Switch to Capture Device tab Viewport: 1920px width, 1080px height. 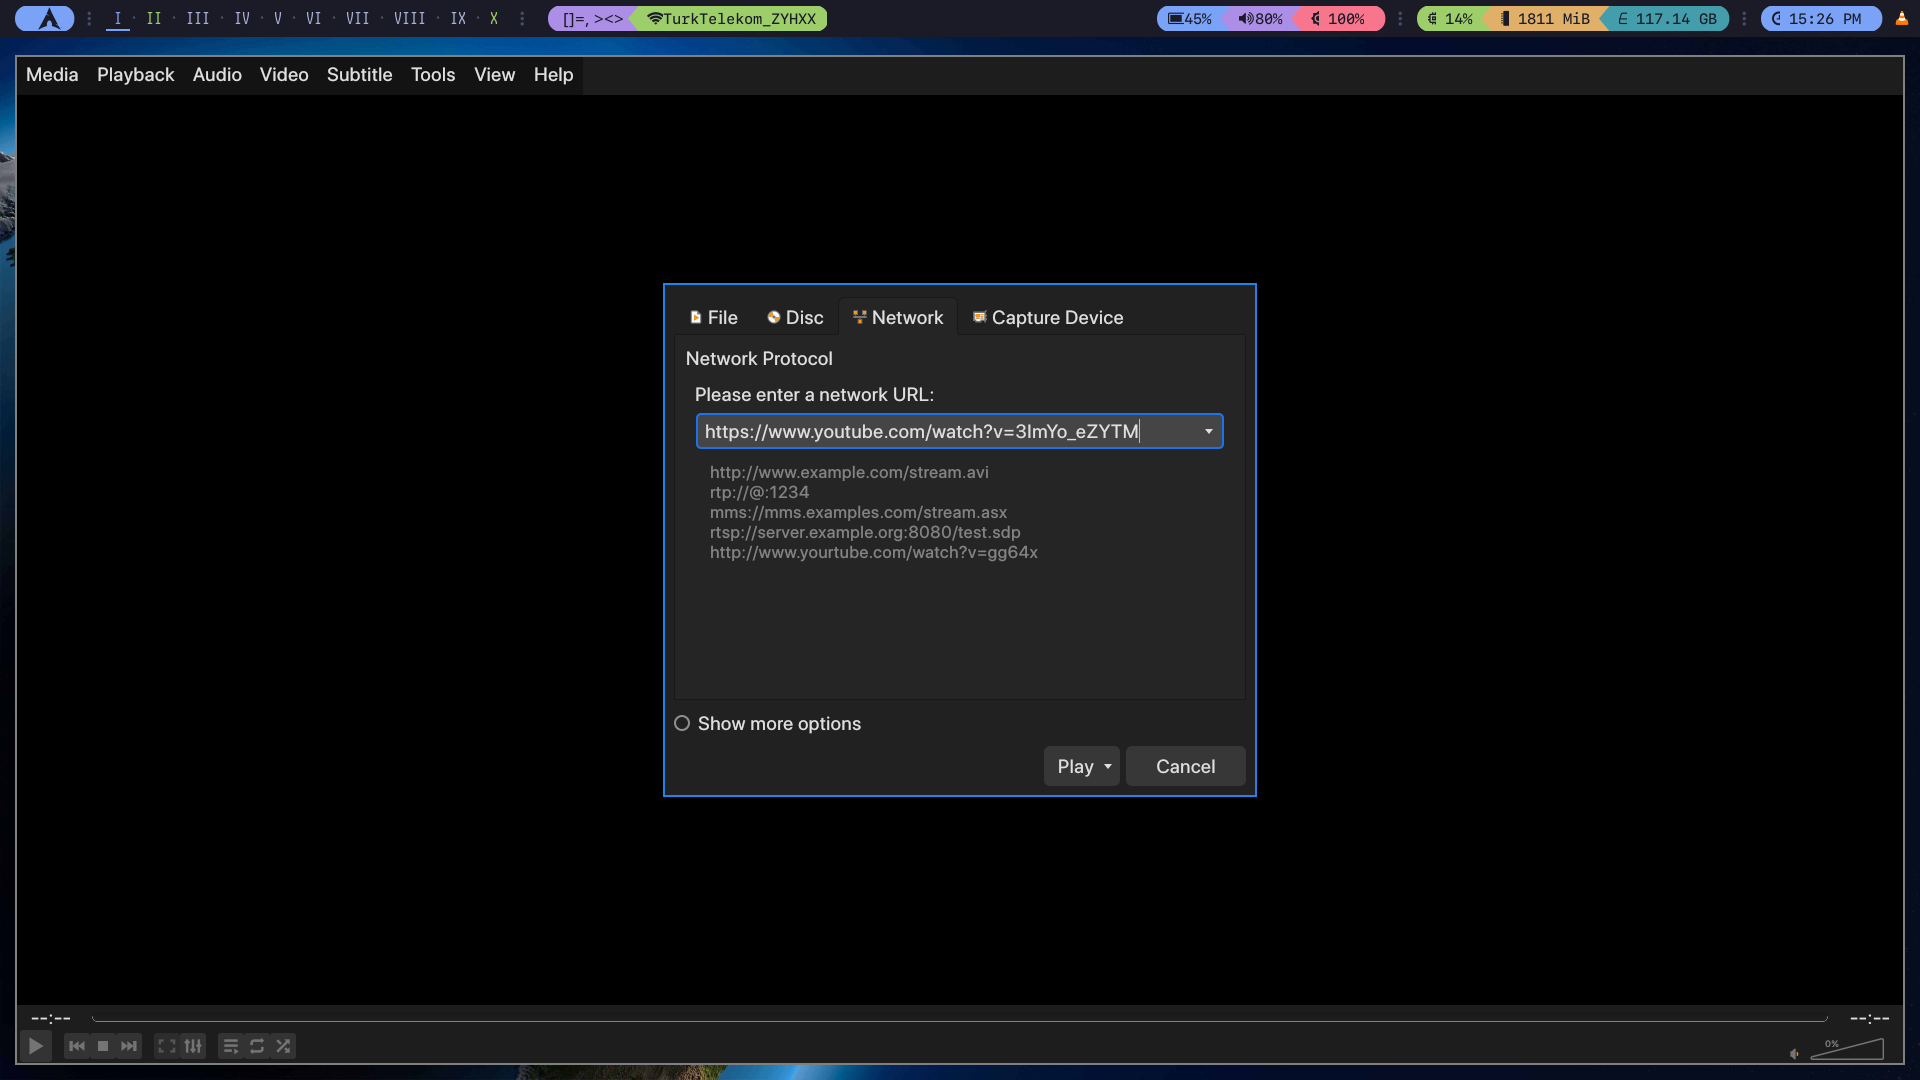click(1047, 317)
